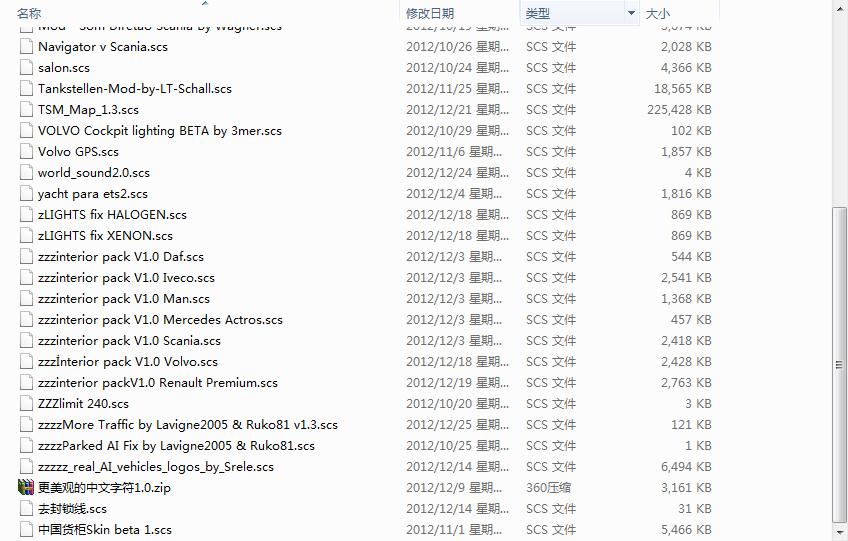Click file icon beside salon.scs
Screen dimensions: 848x541
point(26,68)
